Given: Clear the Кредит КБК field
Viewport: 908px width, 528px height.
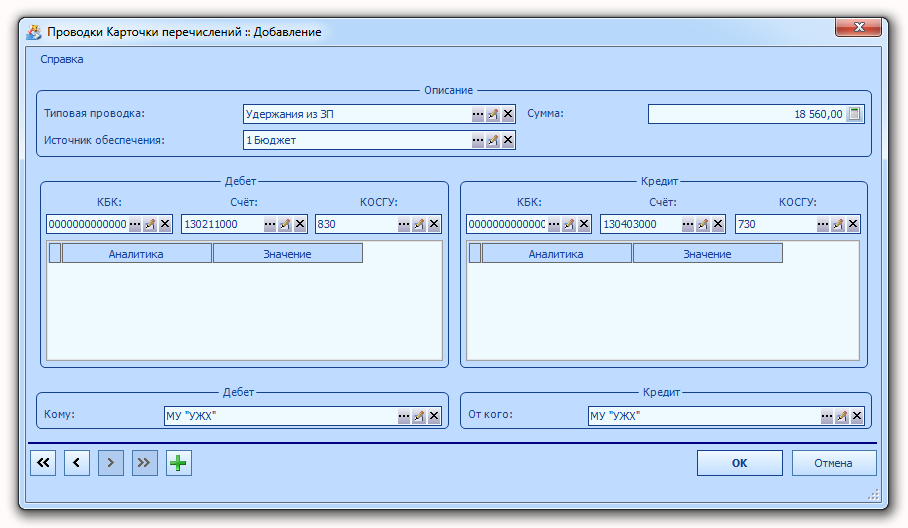Looking at the screenshot, I should coord(584,224).
